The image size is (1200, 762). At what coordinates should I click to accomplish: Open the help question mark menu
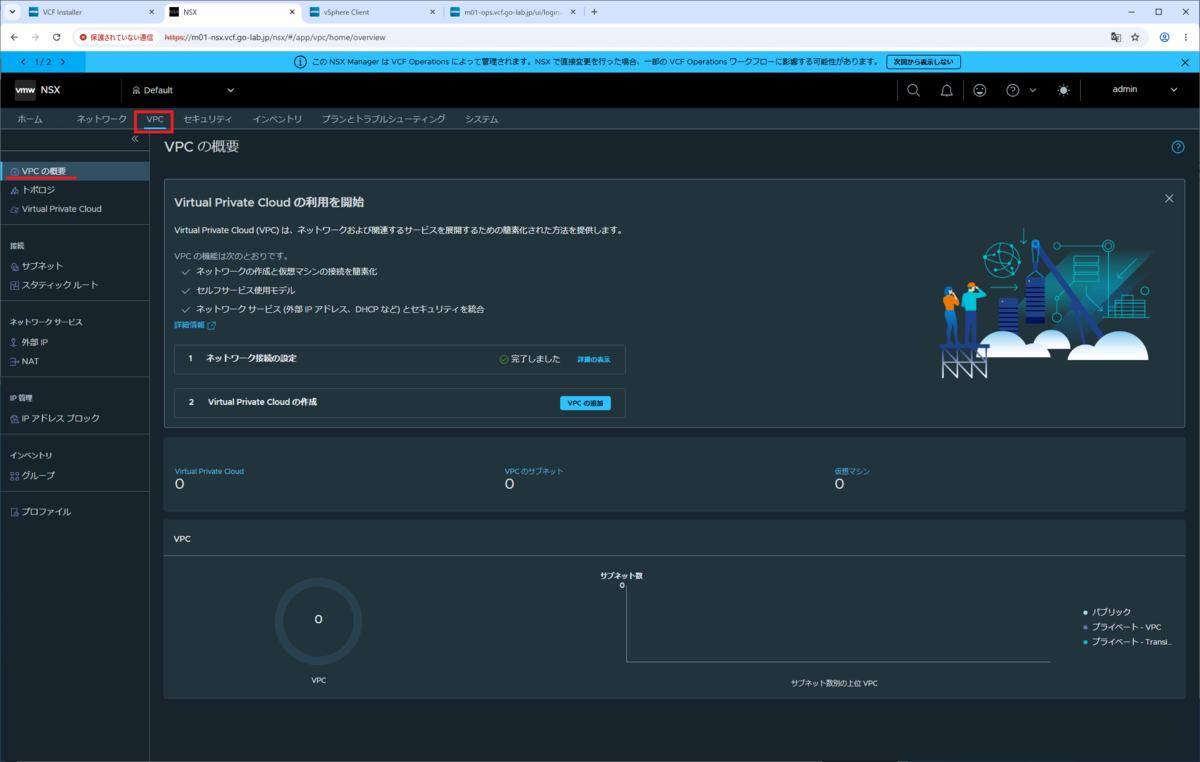[x=1020, y=90]
